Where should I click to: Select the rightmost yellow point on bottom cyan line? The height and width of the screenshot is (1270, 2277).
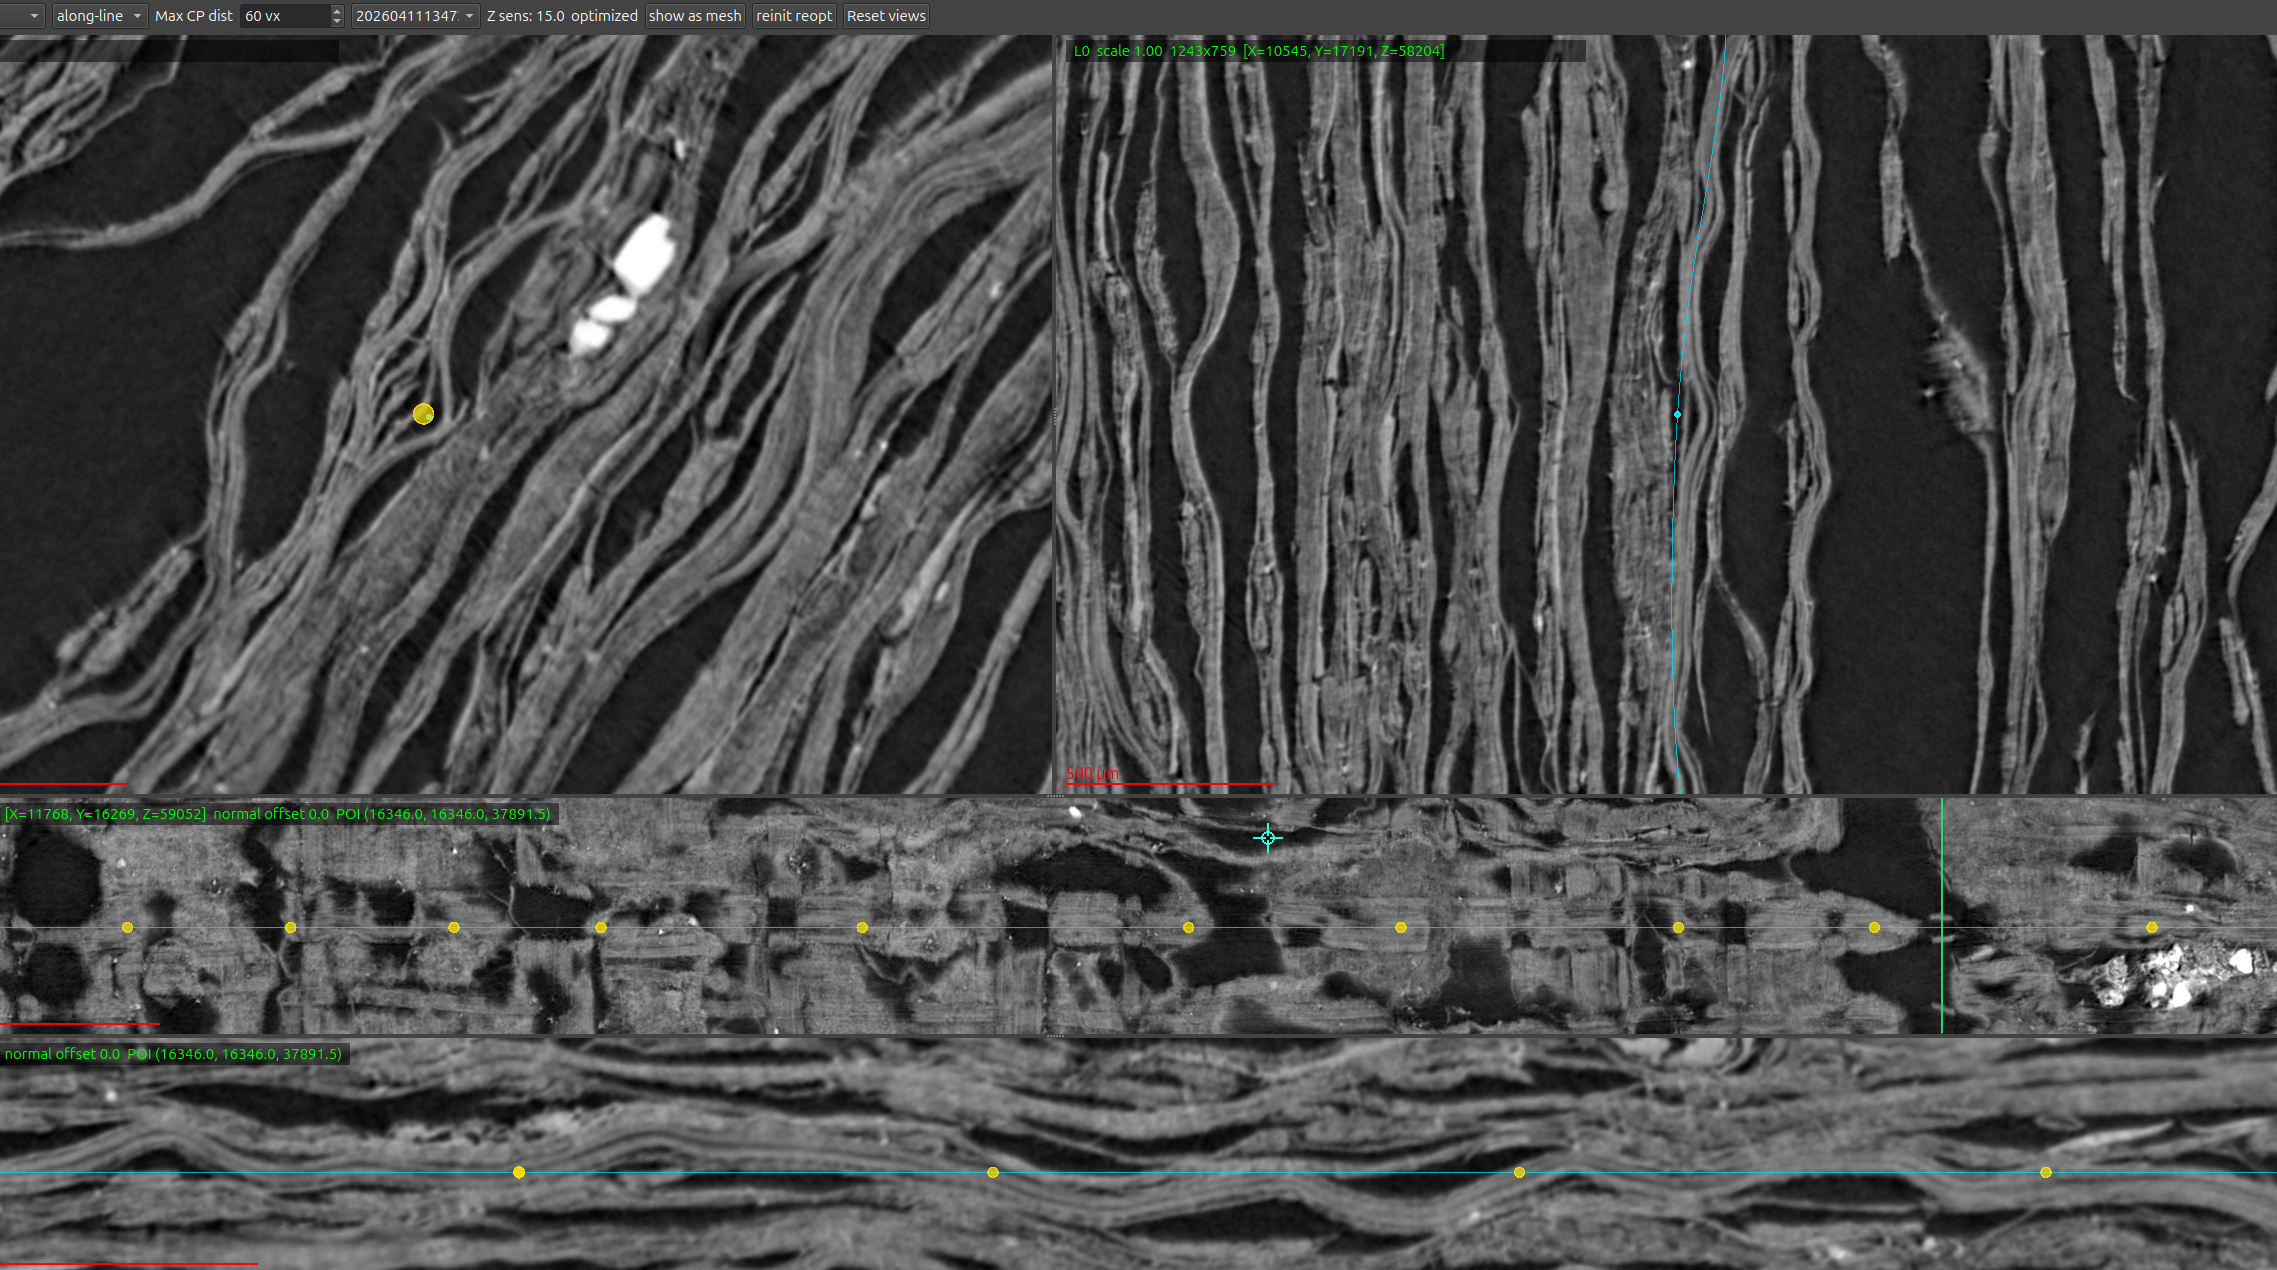click(x=2046, y=1172)
